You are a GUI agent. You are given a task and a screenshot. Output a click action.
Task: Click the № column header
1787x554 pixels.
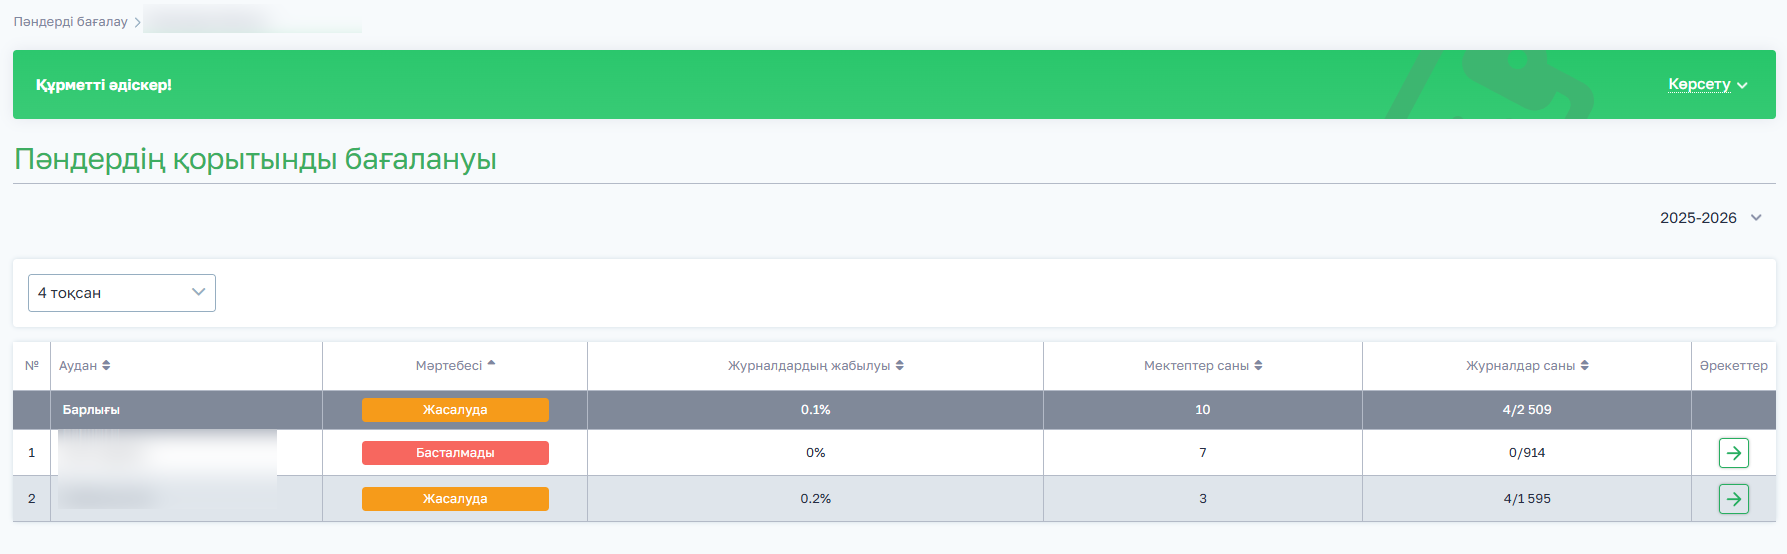coord(32,366)
